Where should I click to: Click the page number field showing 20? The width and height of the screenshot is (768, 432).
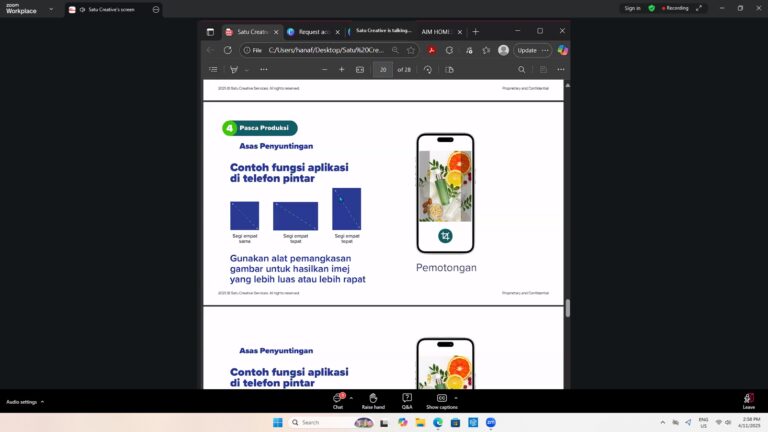pyautogui.click(x=382, y=69)
